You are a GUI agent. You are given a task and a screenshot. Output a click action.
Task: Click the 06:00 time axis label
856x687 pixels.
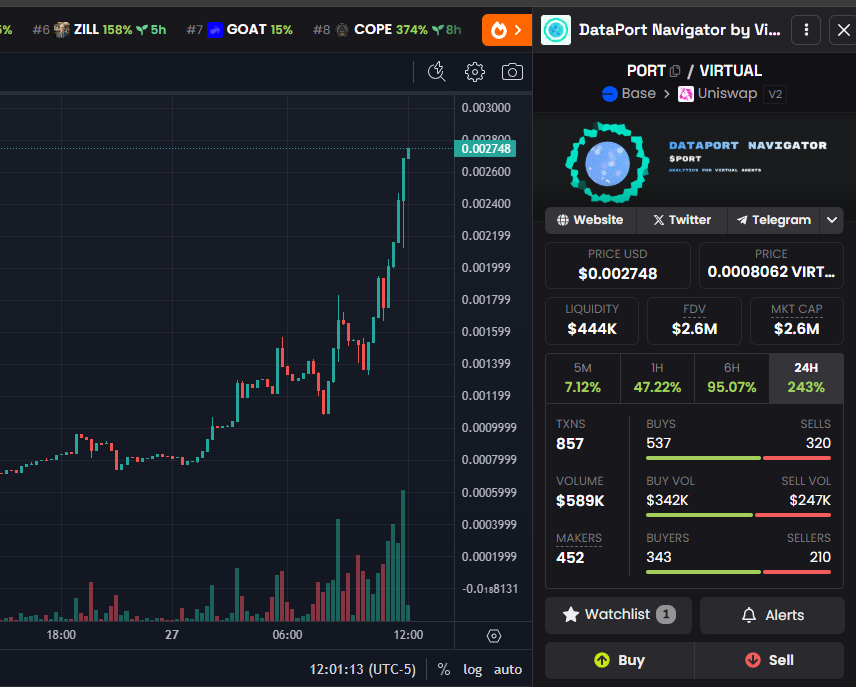tap(287, 635)
